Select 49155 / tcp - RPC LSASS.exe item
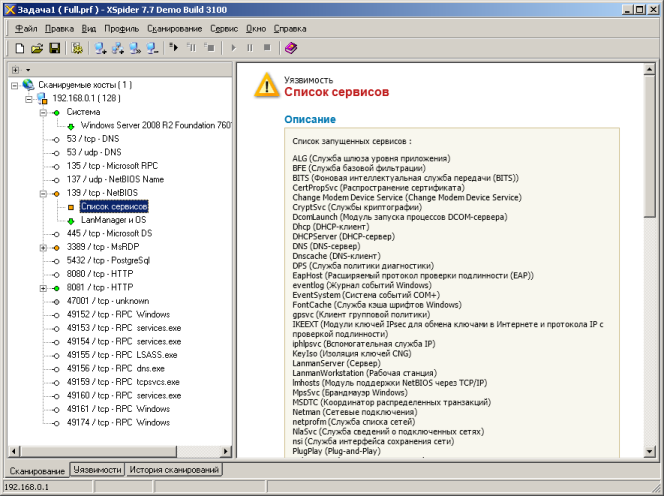The height and width of the screenshot is (496, 664). 122,355
